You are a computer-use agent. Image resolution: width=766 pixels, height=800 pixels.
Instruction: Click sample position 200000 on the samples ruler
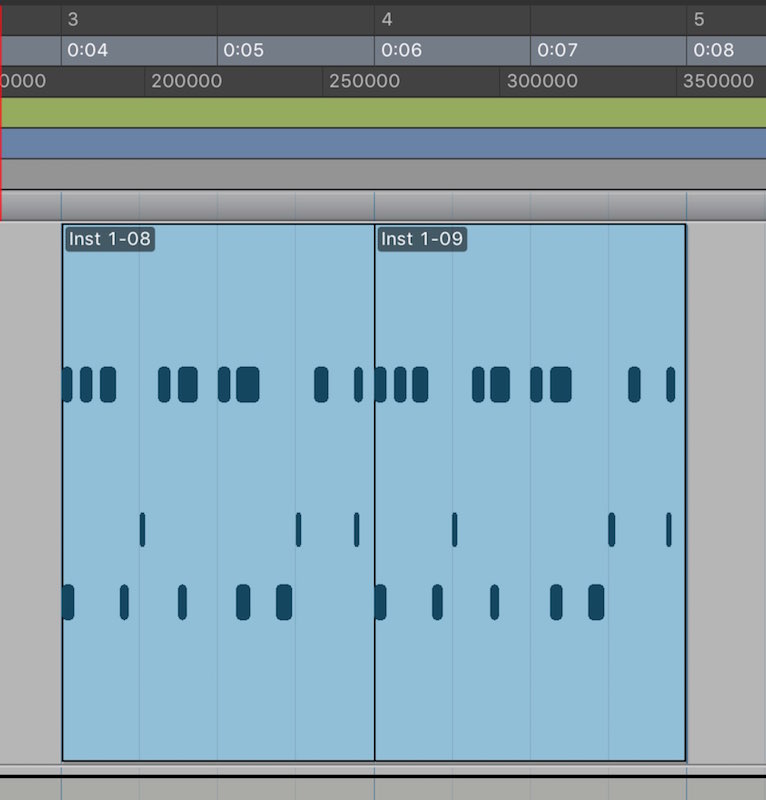pos(186,81)
